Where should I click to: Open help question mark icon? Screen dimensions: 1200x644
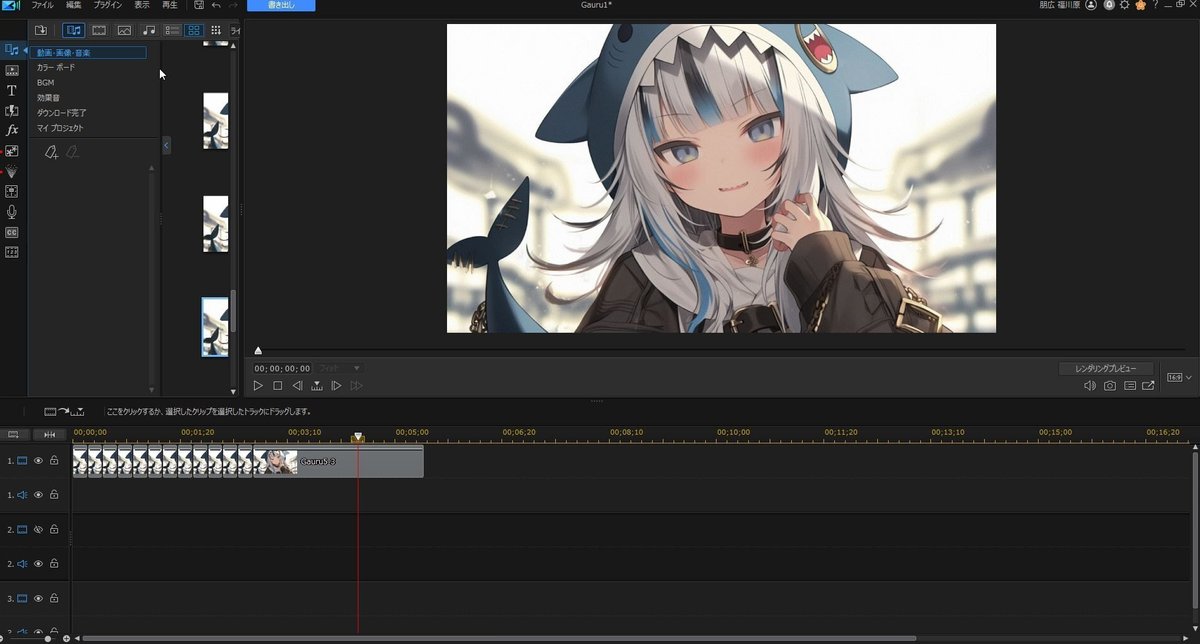pyautogui.click(x=1155, y=5)
